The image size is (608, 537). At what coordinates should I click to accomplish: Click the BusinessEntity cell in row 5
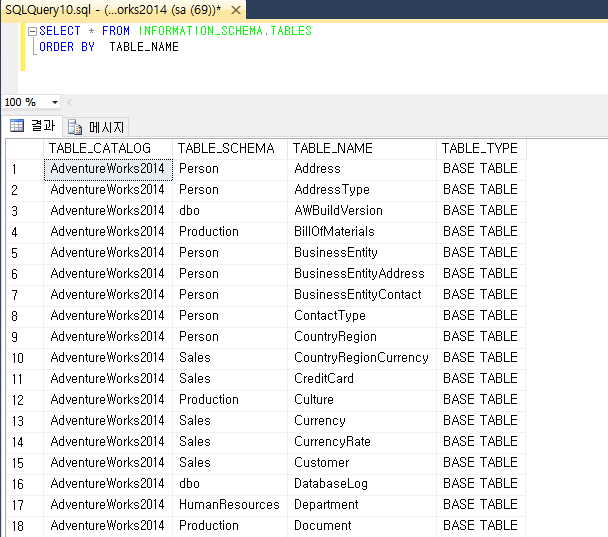tap(362, 253)
